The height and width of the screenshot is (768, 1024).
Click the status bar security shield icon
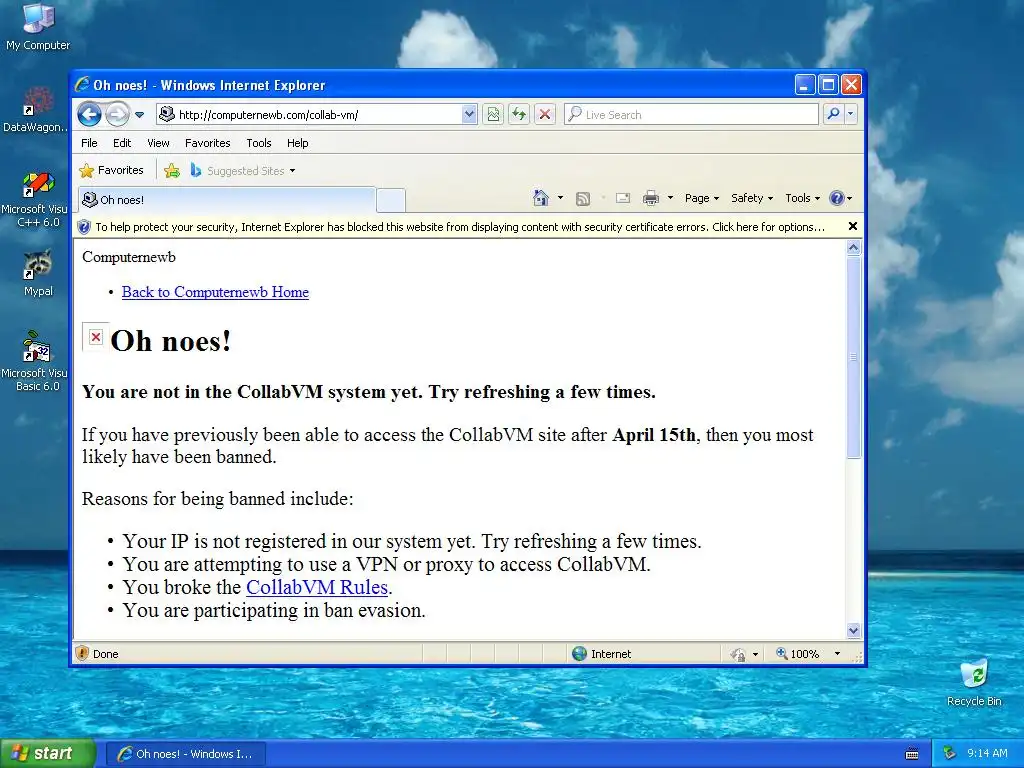point(82,653)
